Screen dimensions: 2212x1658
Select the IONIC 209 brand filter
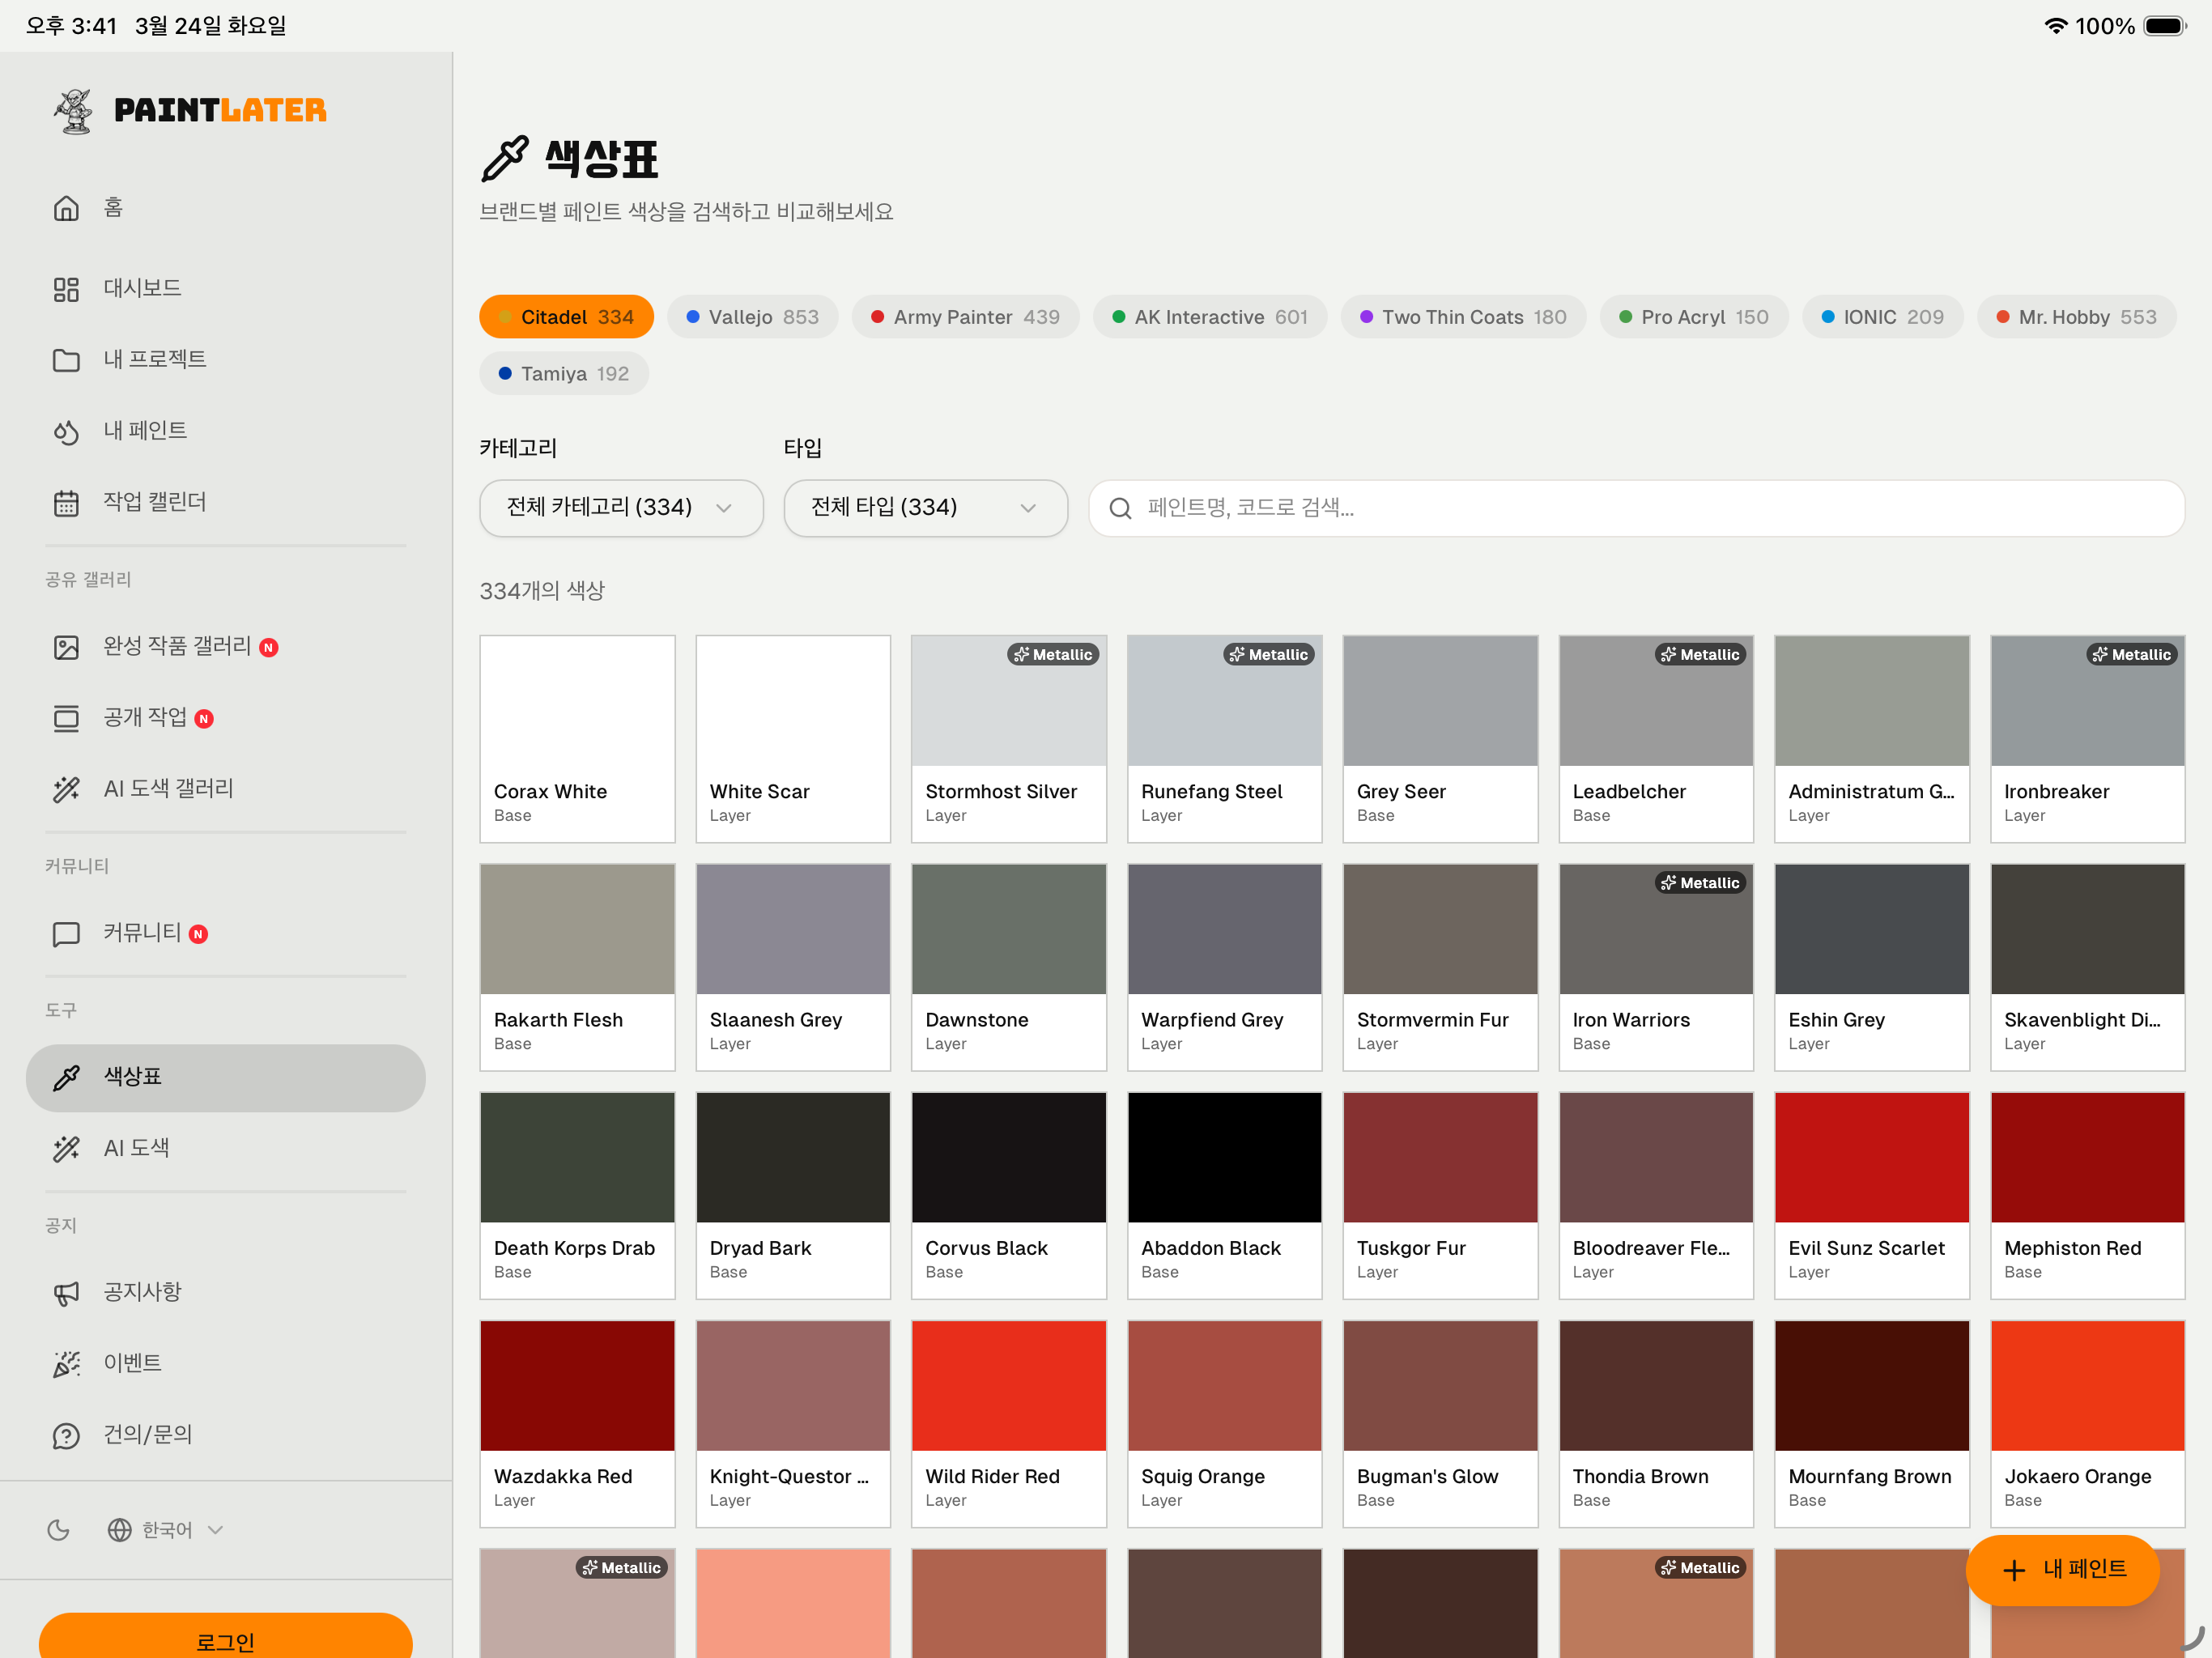[x=1882, y=317]
